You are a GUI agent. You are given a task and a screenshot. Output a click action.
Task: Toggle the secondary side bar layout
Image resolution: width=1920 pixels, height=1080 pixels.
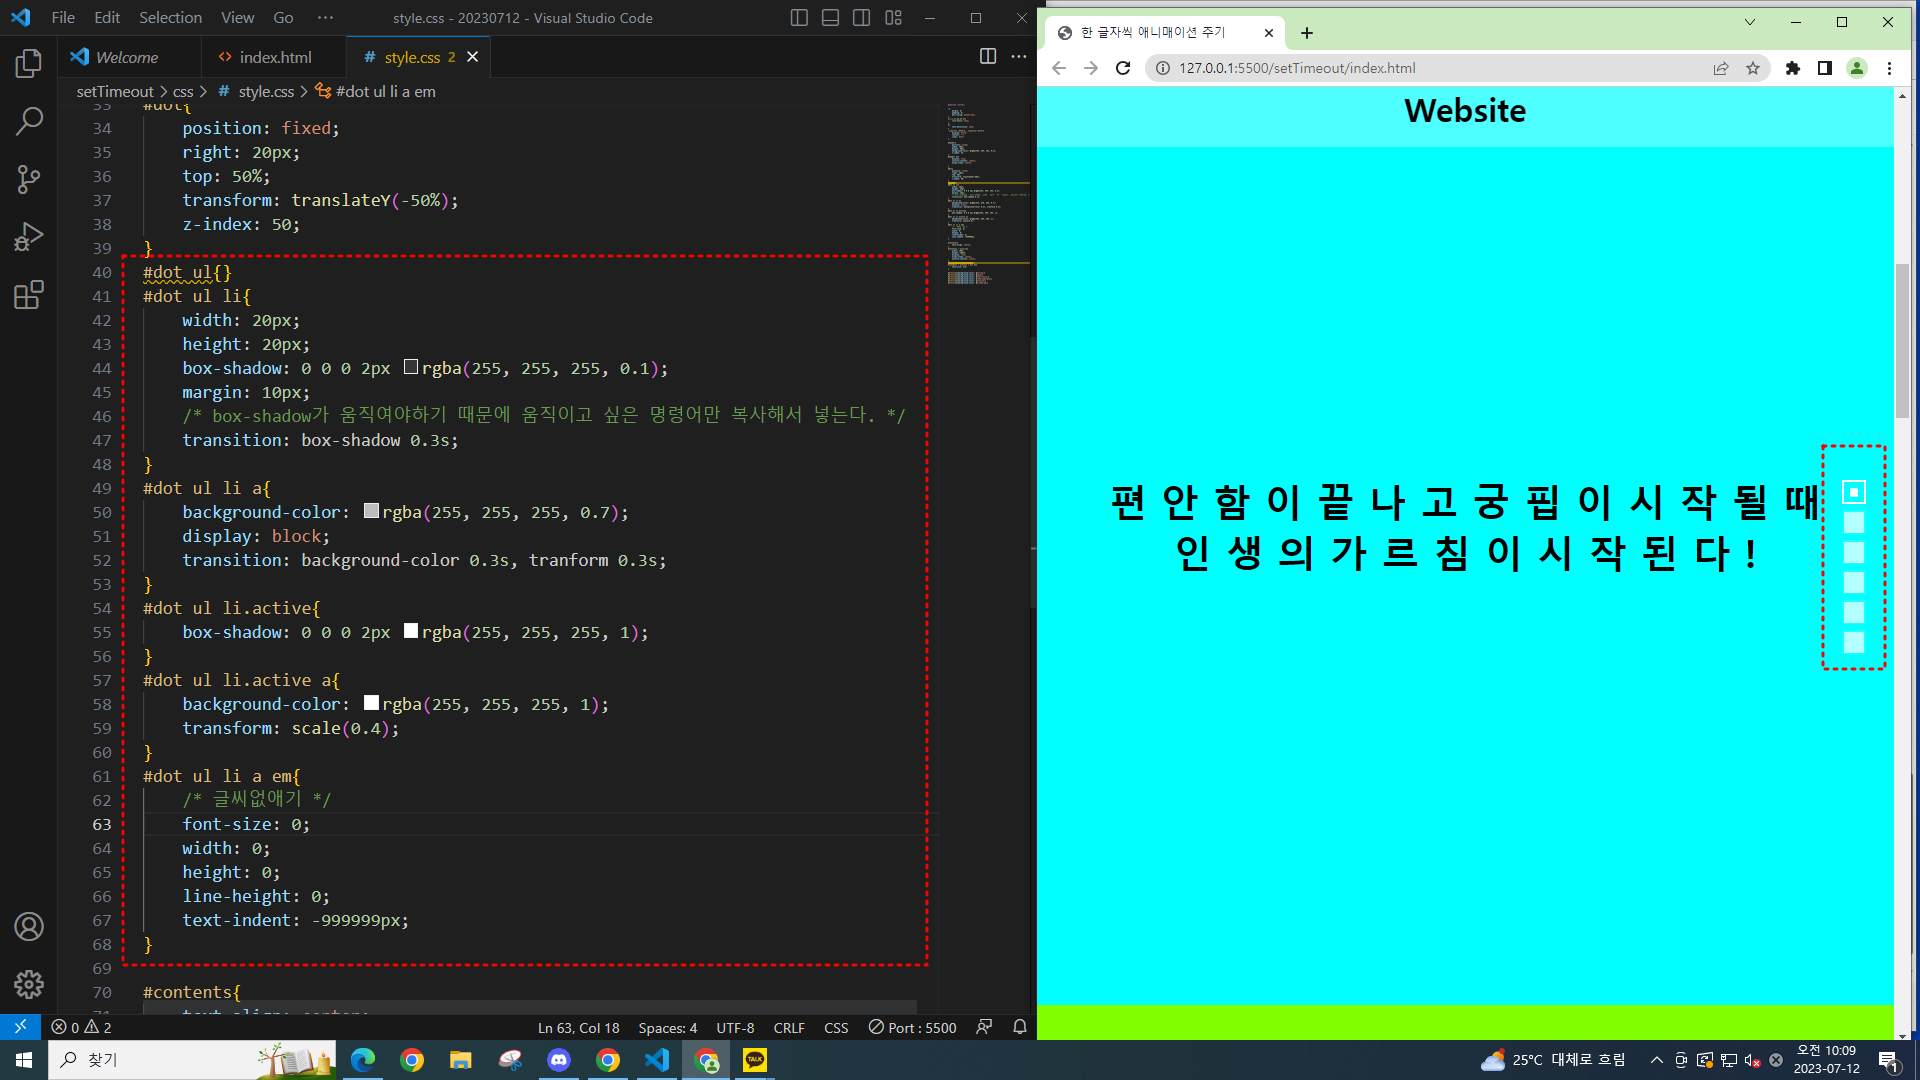click(861, 18)
